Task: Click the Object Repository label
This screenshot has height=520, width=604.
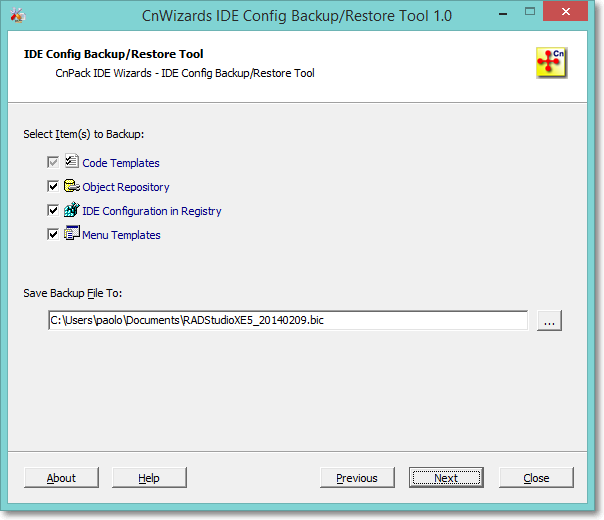Action: point(126,187)
